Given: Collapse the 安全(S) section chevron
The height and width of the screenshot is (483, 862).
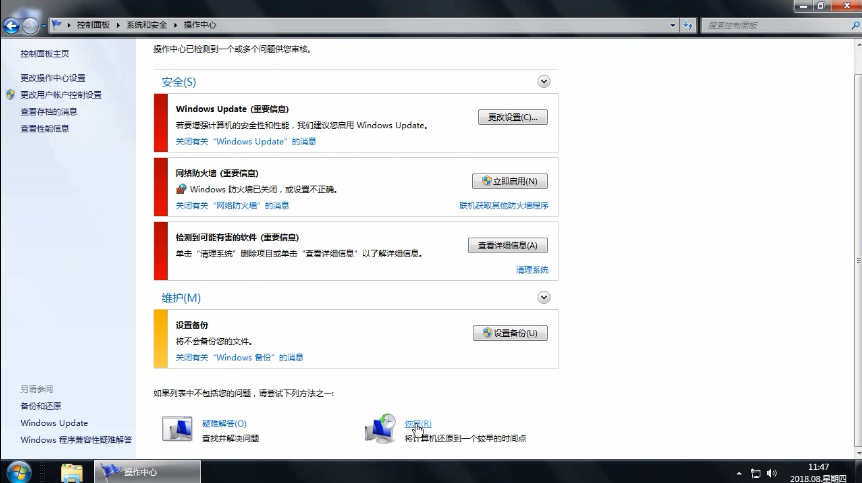Looking at the screenshot, I should 544,82.
